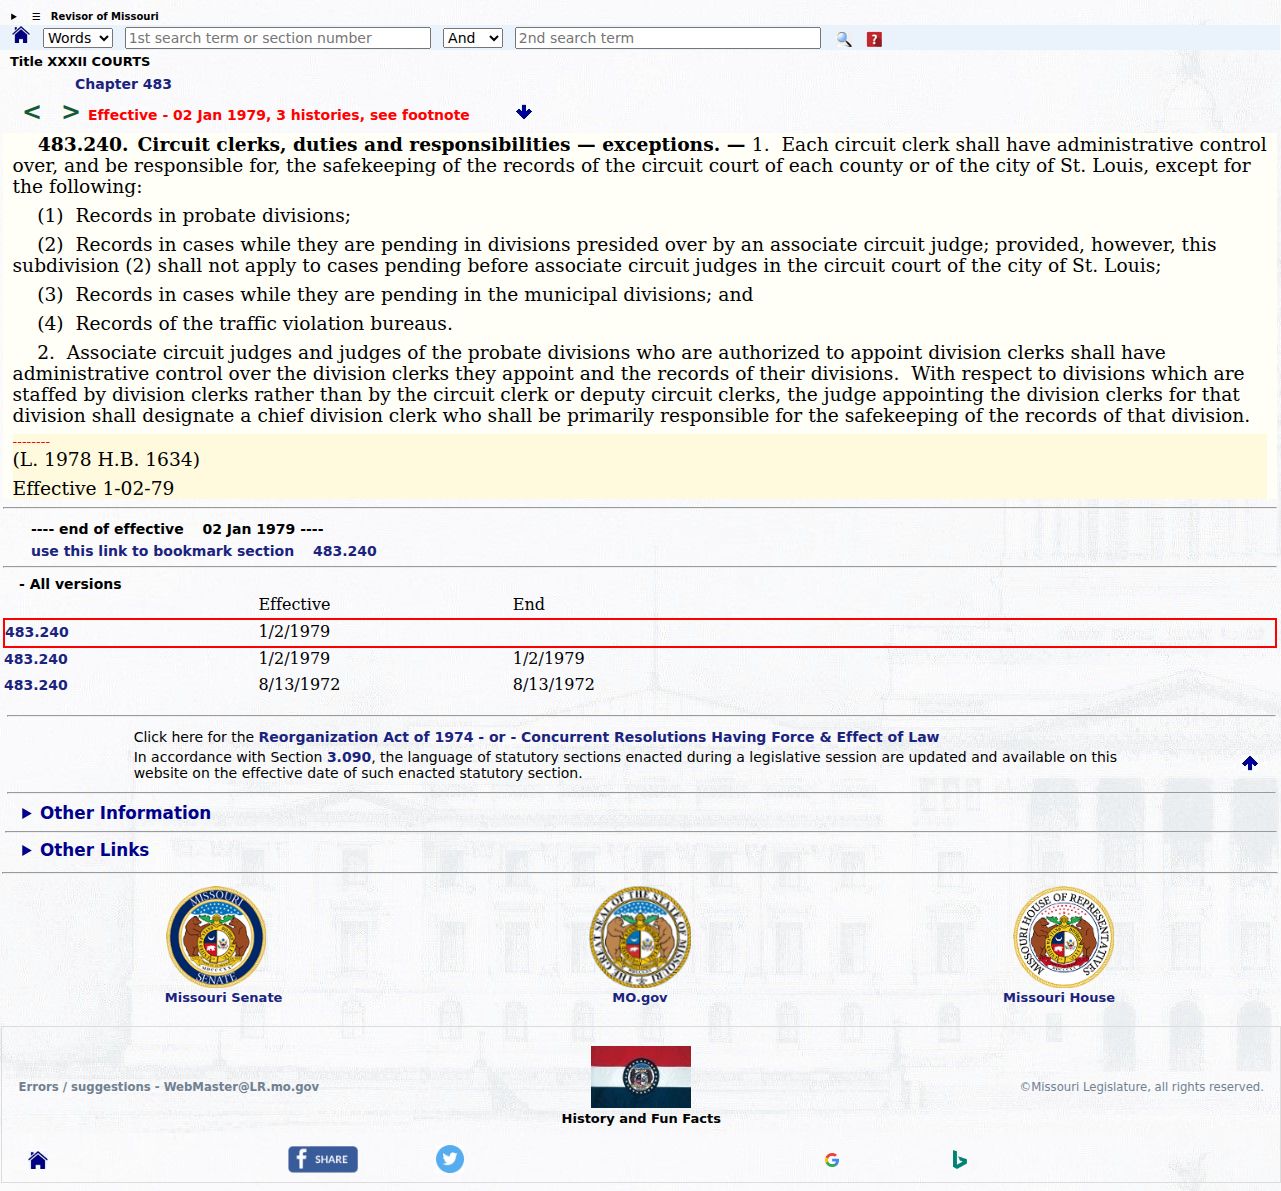
Task: Open the And operator dropdown
Action: coord(473,38)
